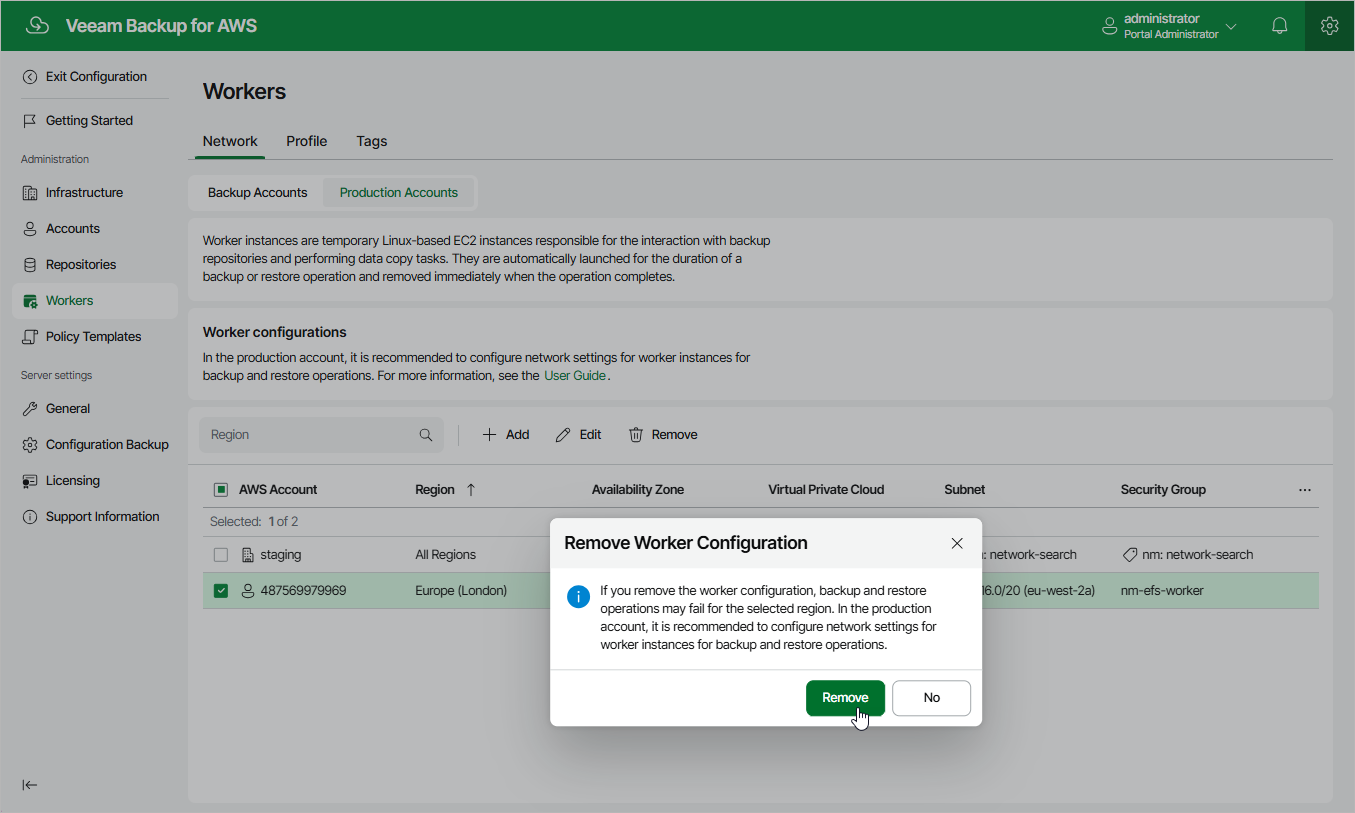The height and width of the screenshot is (813, 1355).
Task: Click the Configuration Backup gear icon
Action: 30,445
